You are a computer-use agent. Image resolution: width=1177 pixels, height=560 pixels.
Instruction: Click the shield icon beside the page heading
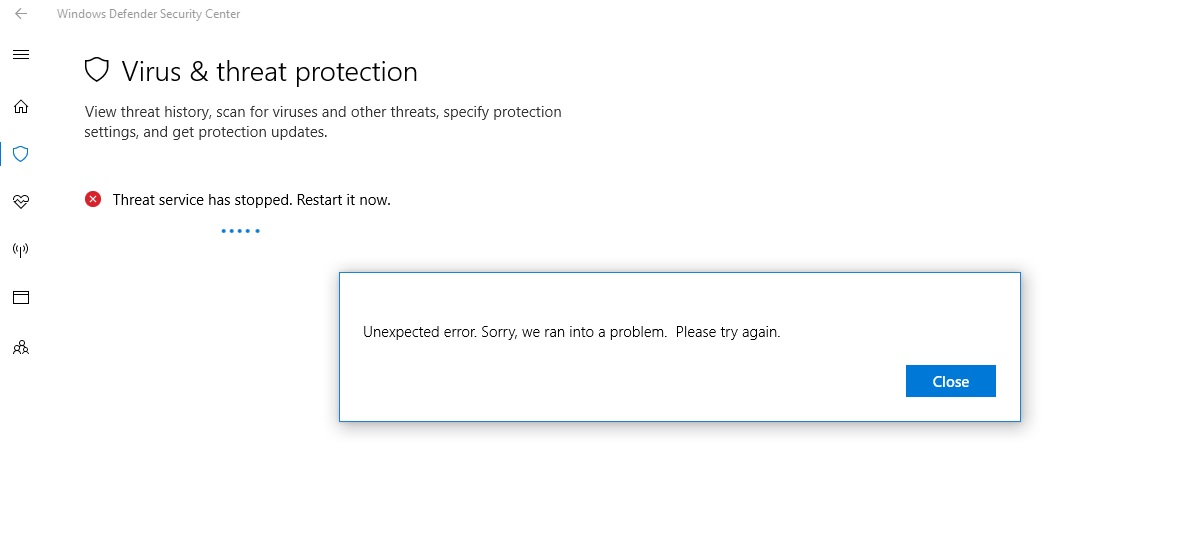(96, 70)
